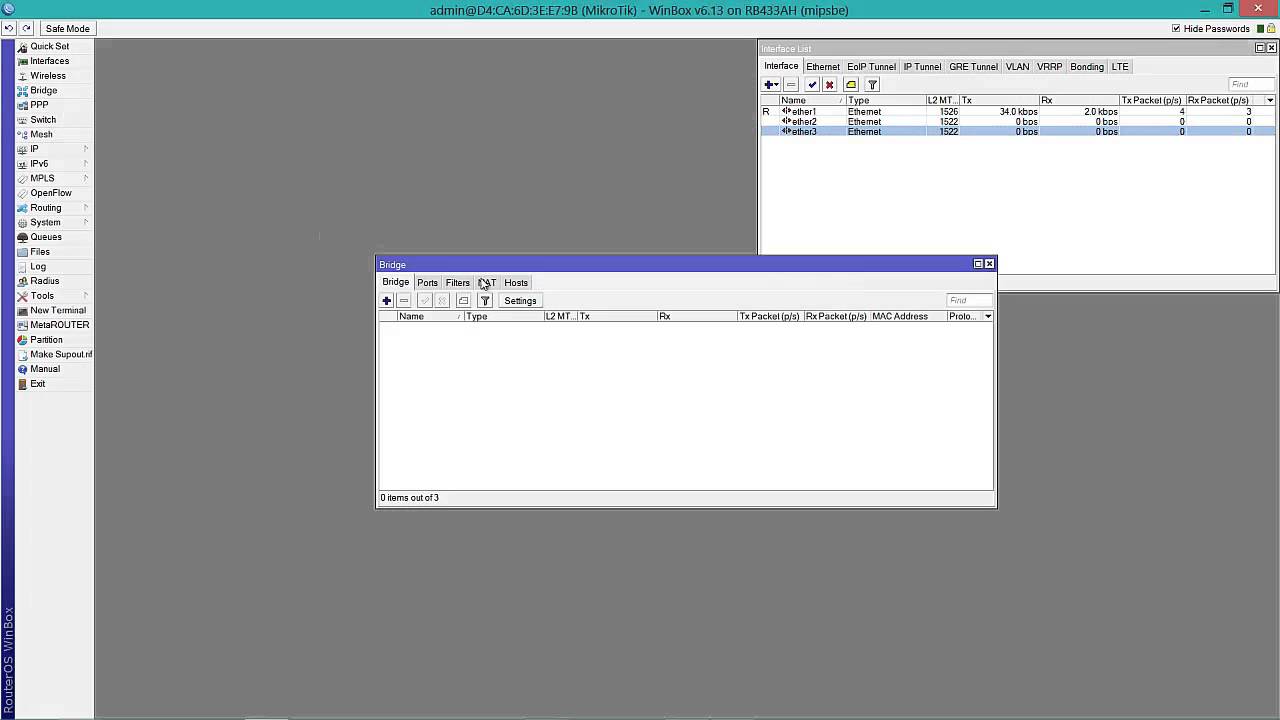This screenshot has width=1280, height=720.
Task: Enable the selected interface with the checkmark icon
Action: [x=812, y=85]
